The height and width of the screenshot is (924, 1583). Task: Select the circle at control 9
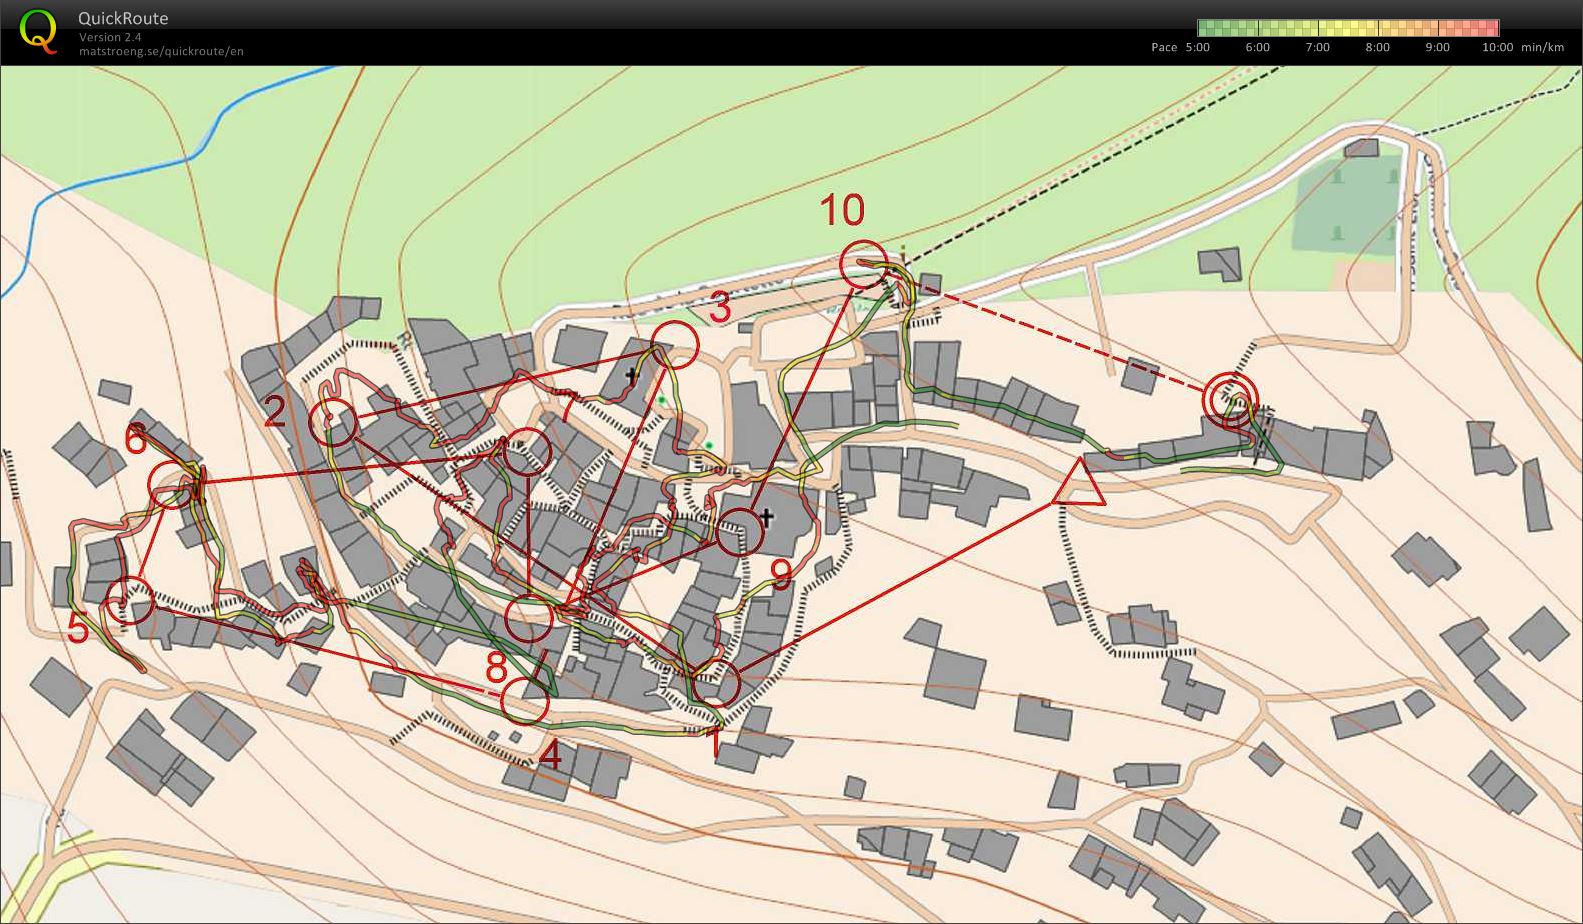pyautogui.click(x=741, y=531)
